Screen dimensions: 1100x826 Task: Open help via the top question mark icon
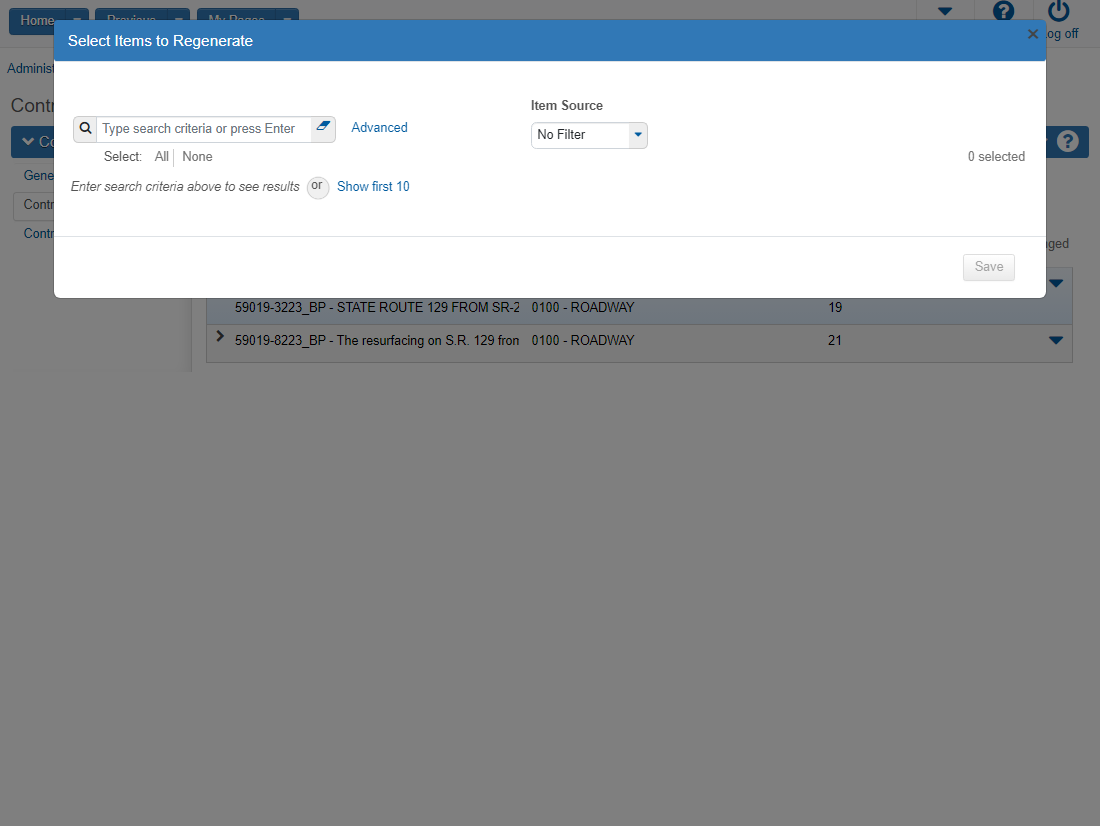(x=1003, y=11)
